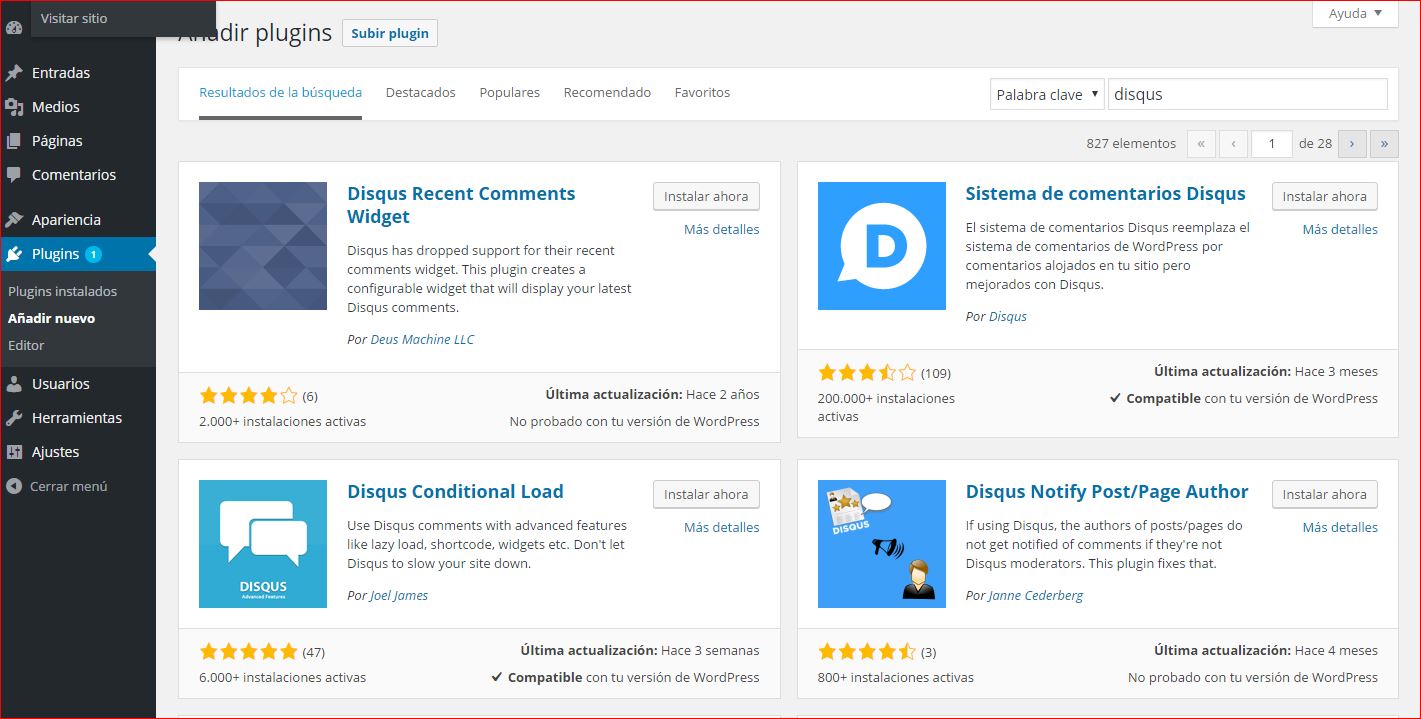The width and height of the screenshot is (1421, 719).
Task: Open Disqus Recent Comments Widget thumbnail
Action: click(263, 246)
